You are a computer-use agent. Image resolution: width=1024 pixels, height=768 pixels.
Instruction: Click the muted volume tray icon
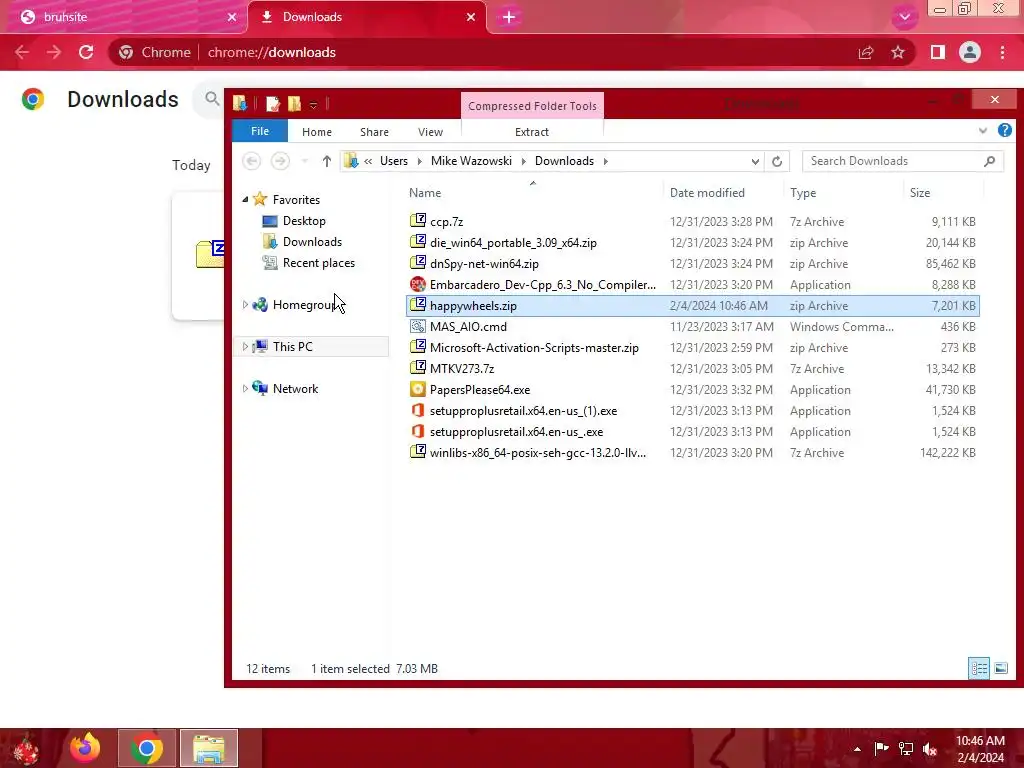click(x=930, y=748)
